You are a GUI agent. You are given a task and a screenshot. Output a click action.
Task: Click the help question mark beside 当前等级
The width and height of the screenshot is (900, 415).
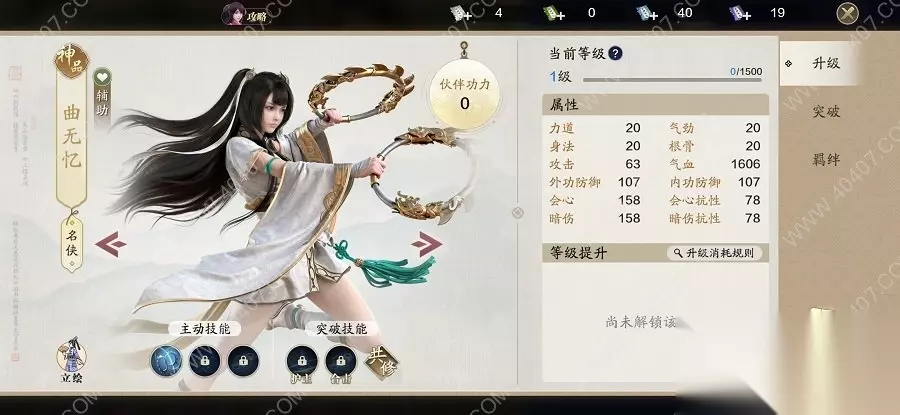tap(615, 54)
